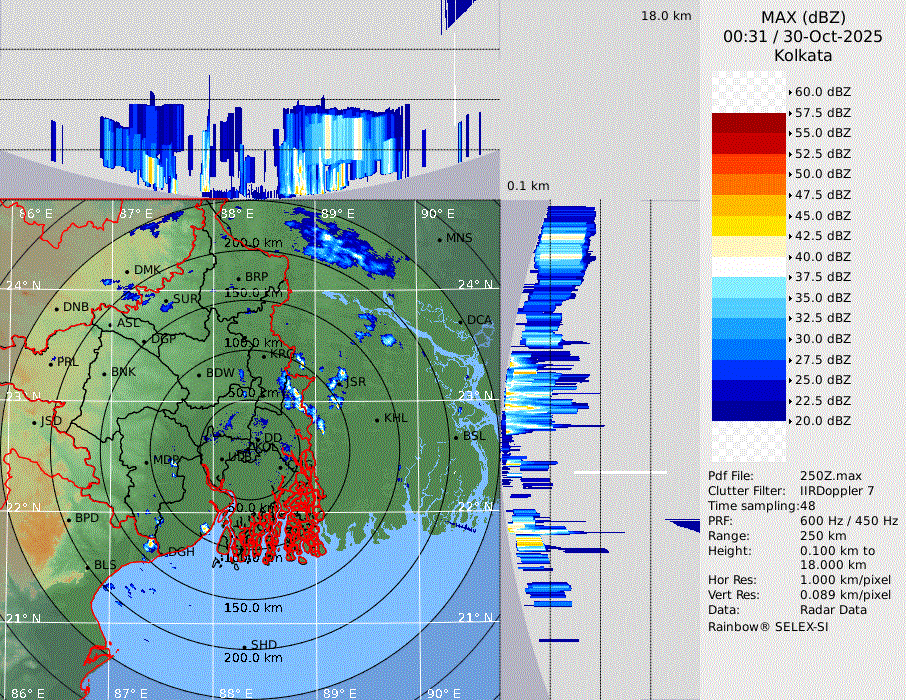The width and height of the screenshot is (906, 700).
Task: Select the dark blue swatch above 20.0 dBZ
Action: point(748,410)
